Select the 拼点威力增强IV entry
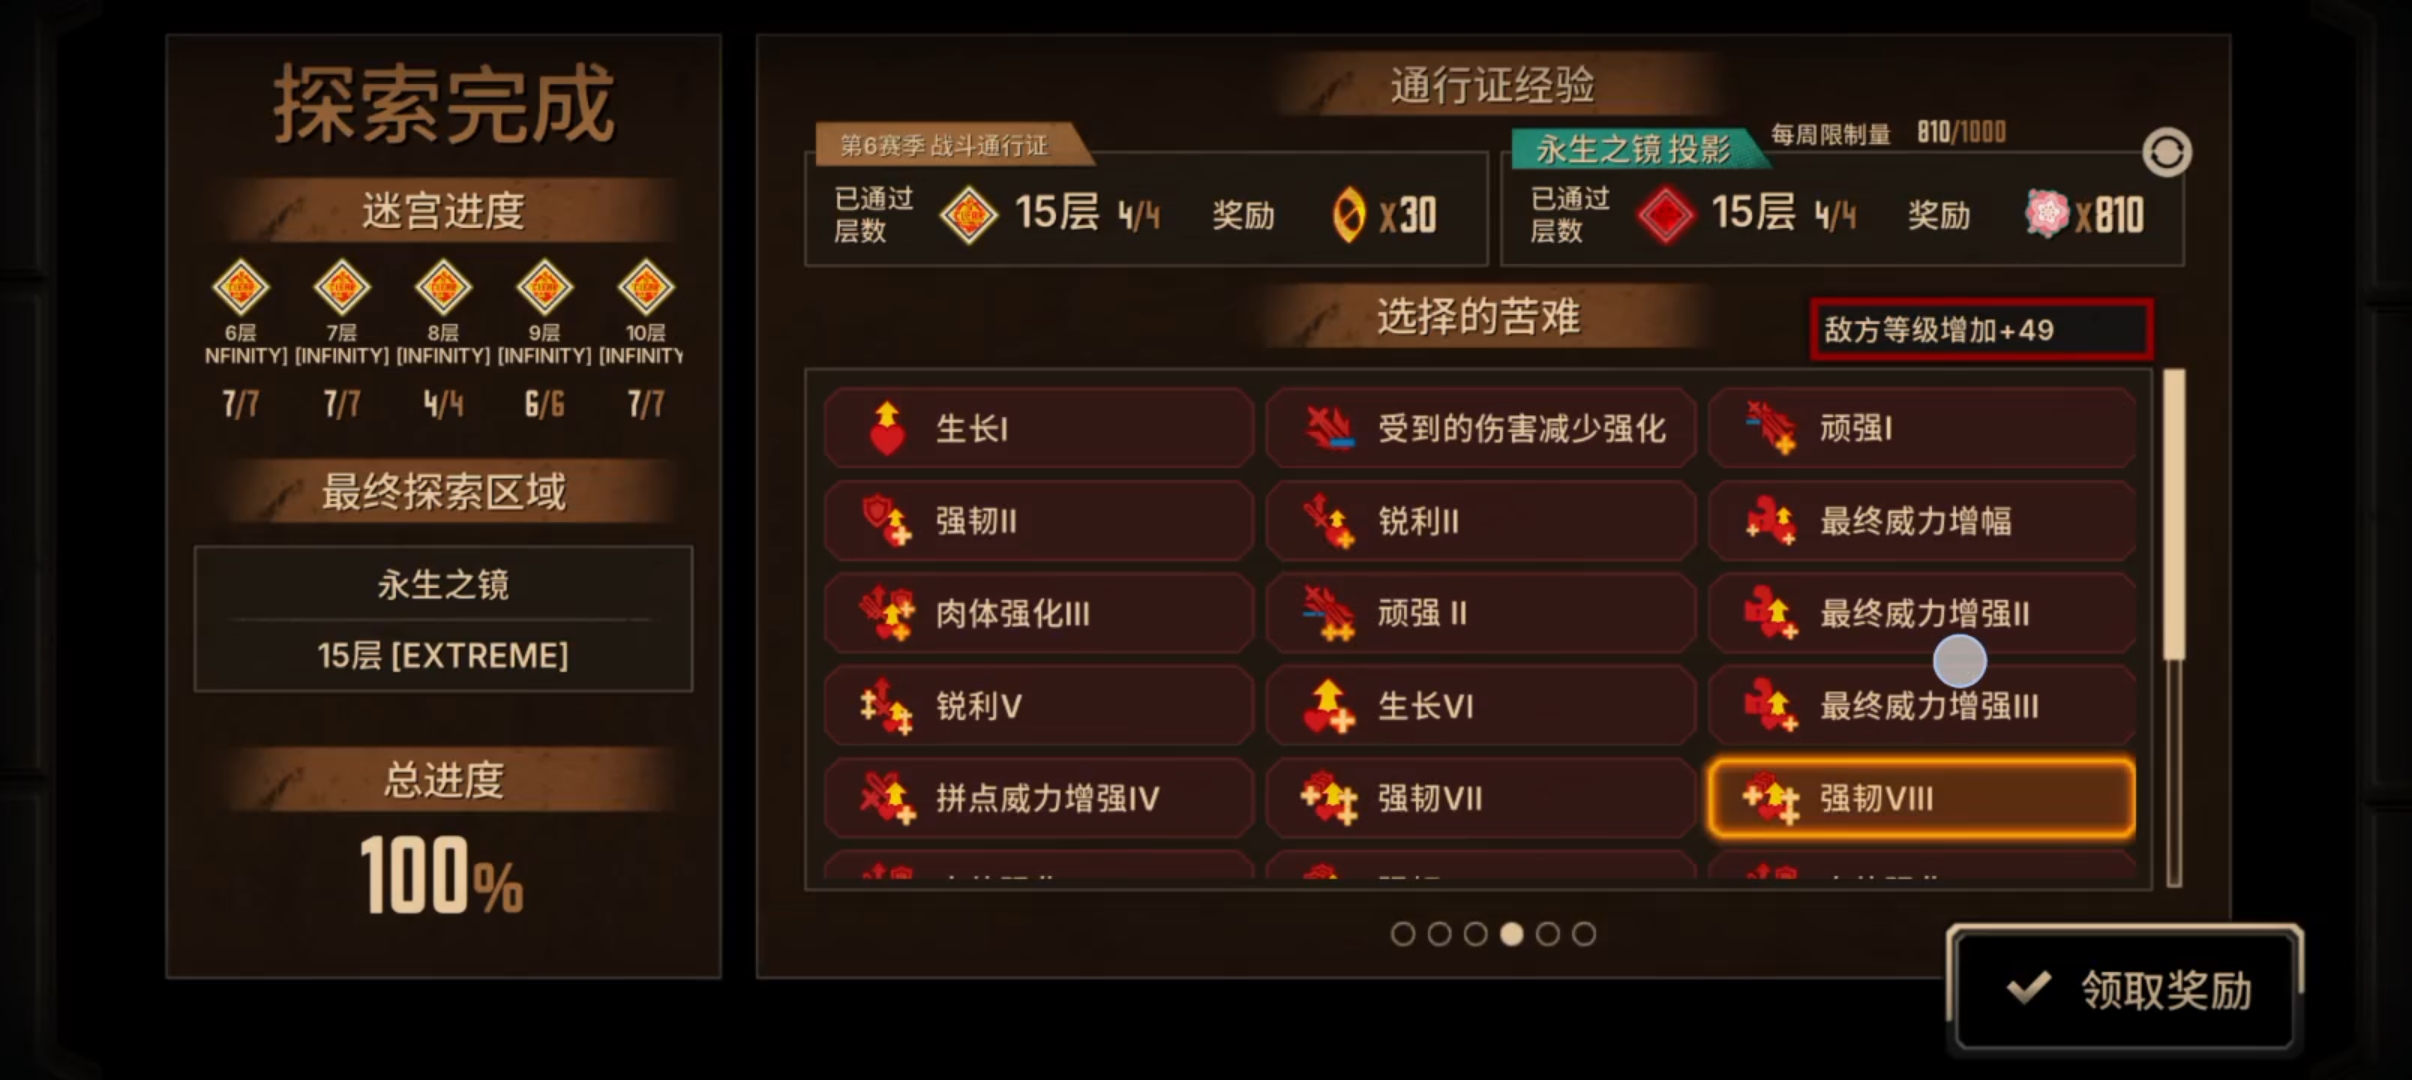The width and height of the screenshot is (2412, 1080). tap(1038, 798)
